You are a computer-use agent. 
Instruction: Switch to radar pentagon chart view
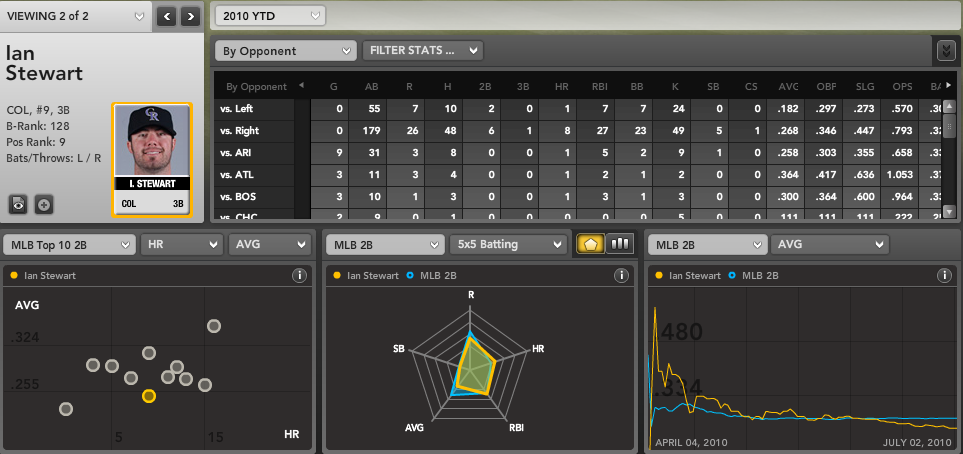[x=590, y=243]
